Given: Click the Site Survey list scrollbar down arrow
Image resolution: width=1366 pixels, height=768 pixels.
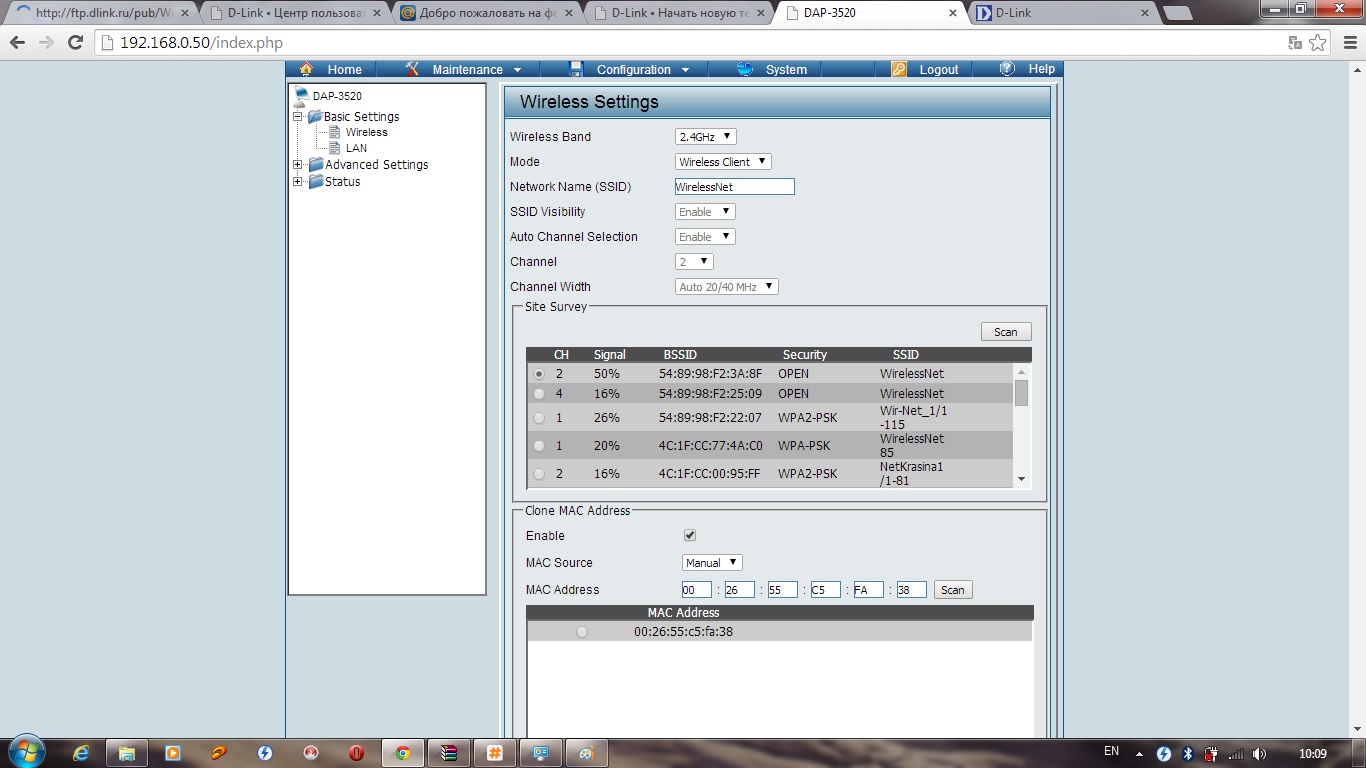Looking at the screenshot, I should (1021, 479).
